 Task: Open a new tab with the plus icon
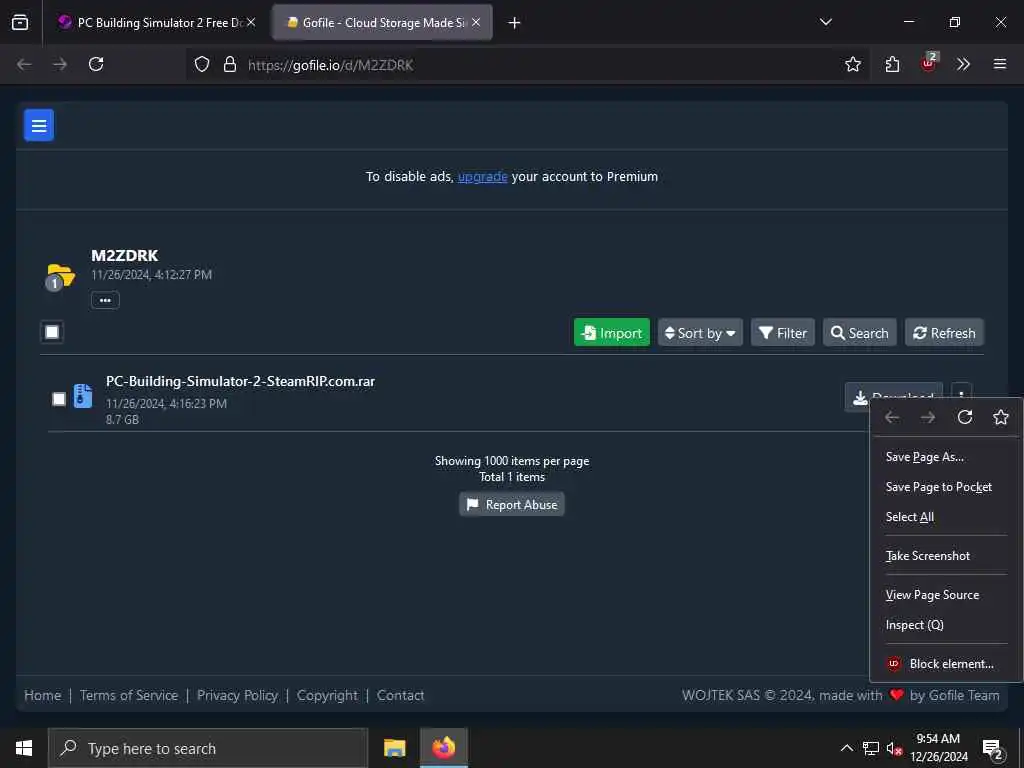click(x=514, y=23)
